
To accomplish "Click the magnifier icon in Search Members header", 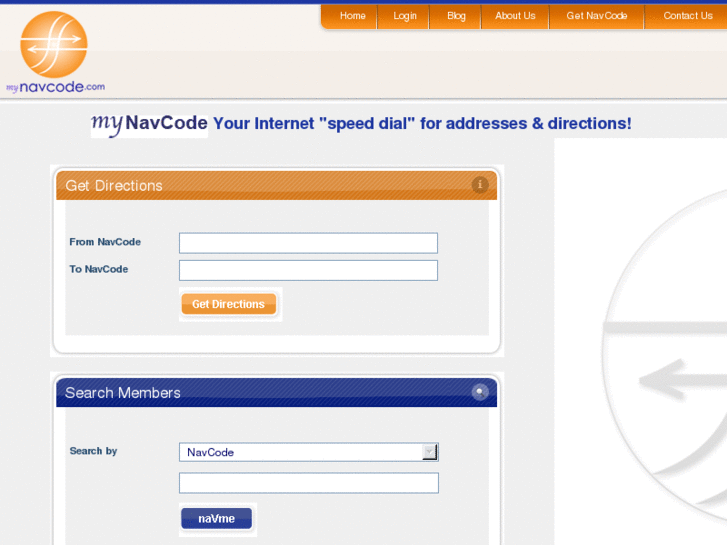I will click(480, 392).
